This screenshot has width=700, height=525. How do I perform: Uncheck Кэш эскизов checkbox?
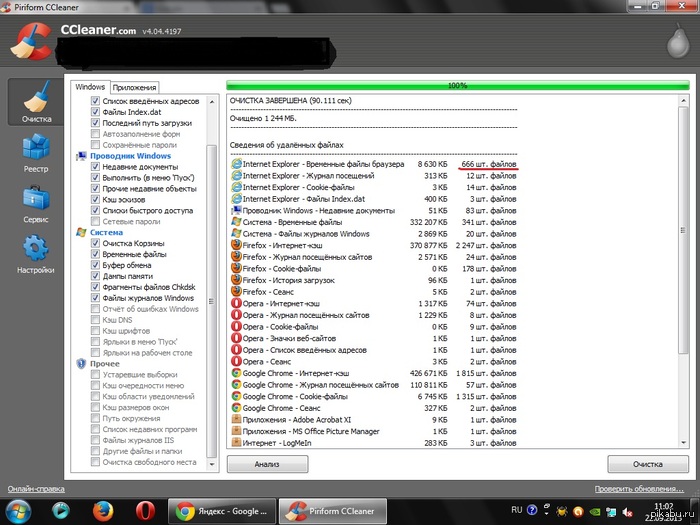point(95,199)
